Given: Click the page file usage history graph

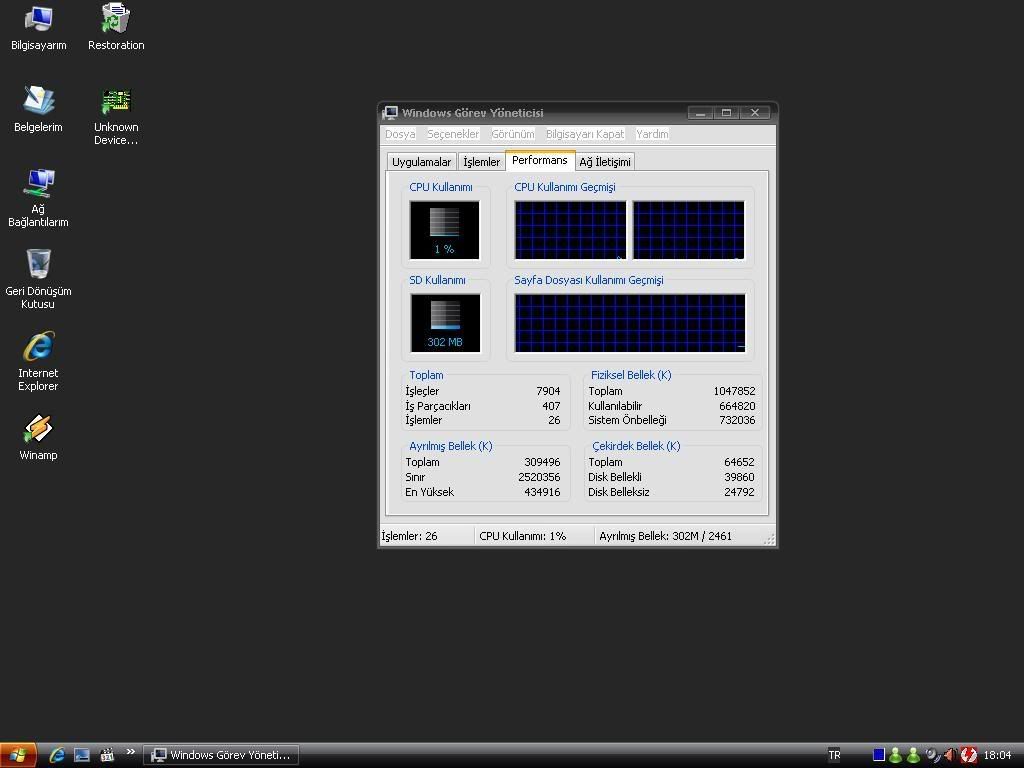Looking at the screenshot, I should [630, 323].
